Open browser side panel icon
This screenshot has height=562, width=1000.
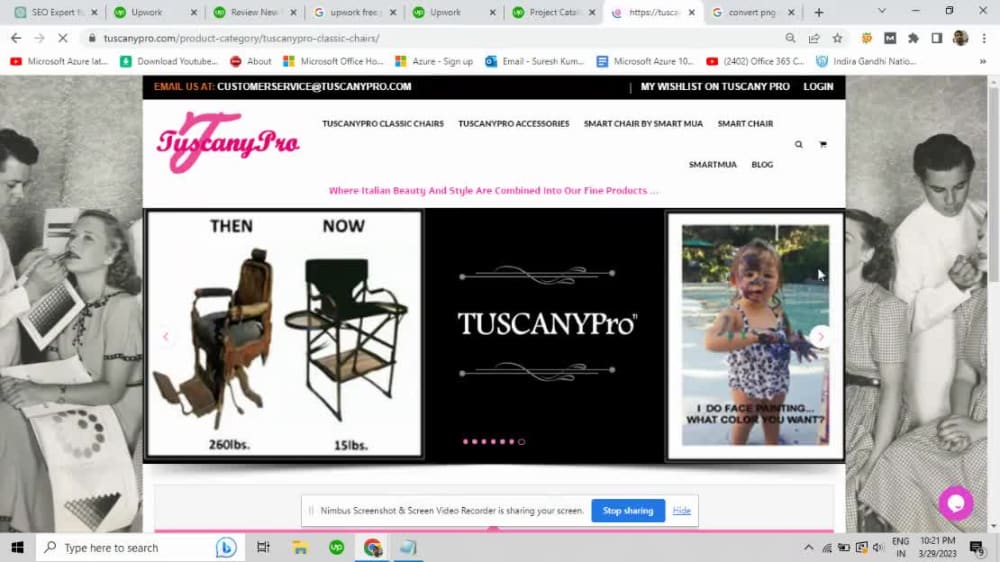[x=937, y=38]
